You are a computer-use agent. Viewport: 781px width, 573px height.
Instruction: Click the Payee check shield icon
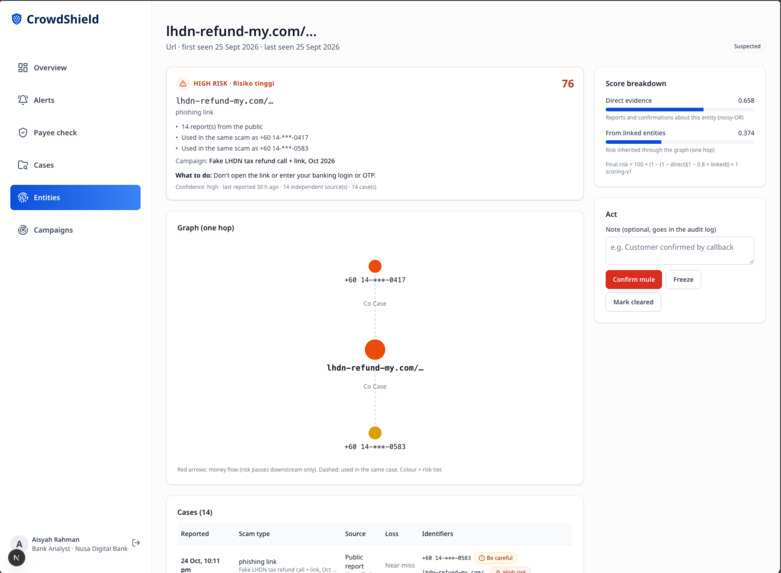click(x=23, y=133)
